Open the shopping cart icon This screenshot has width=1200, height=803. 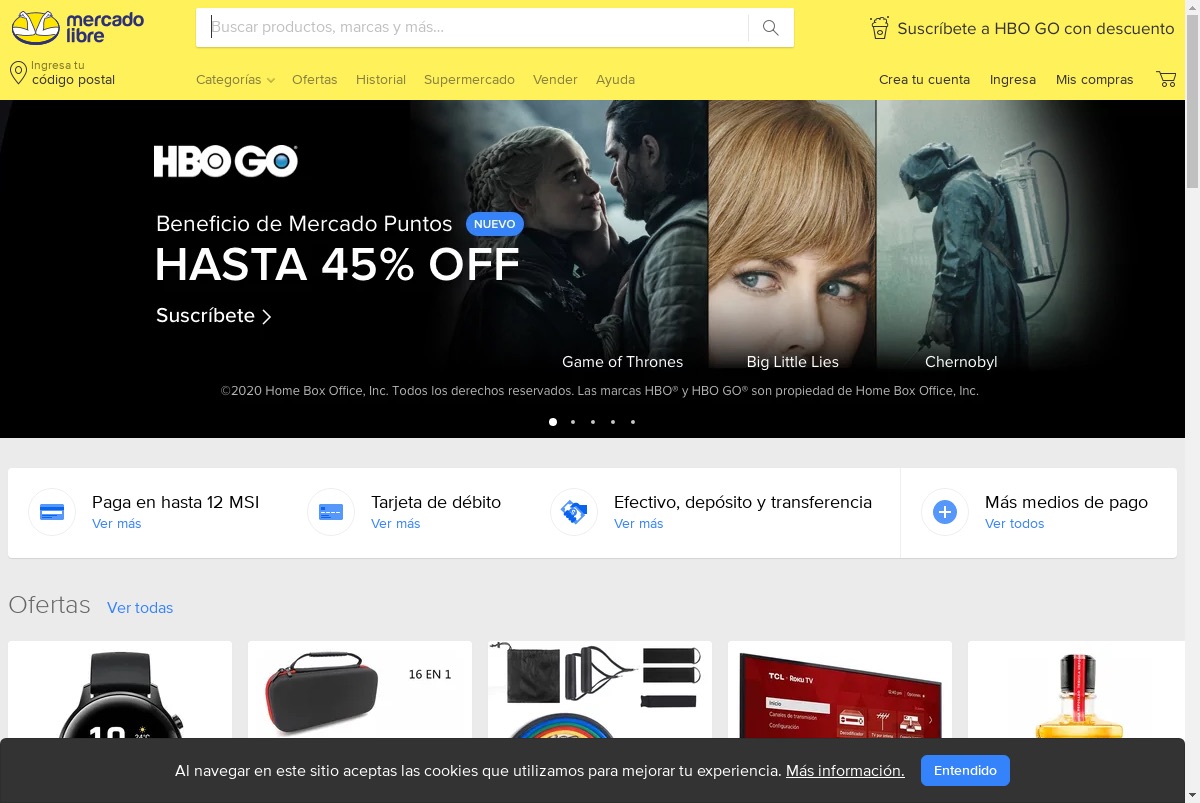[x=1166, y=79]
